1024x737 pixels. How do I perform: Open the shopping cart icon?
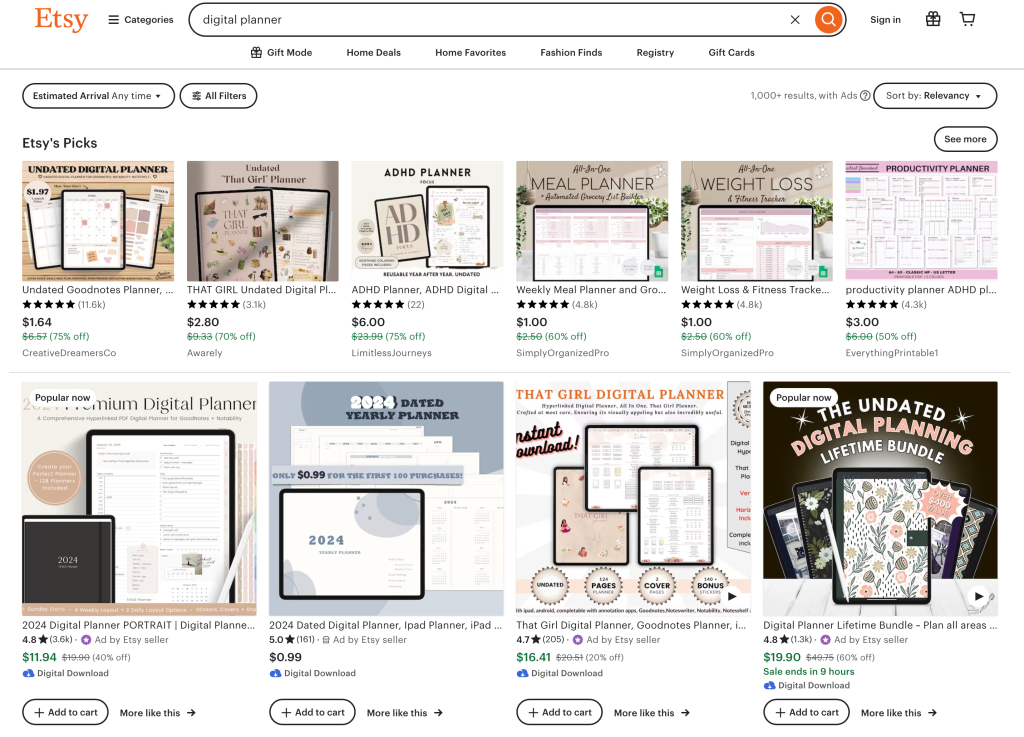pos(967,19)
